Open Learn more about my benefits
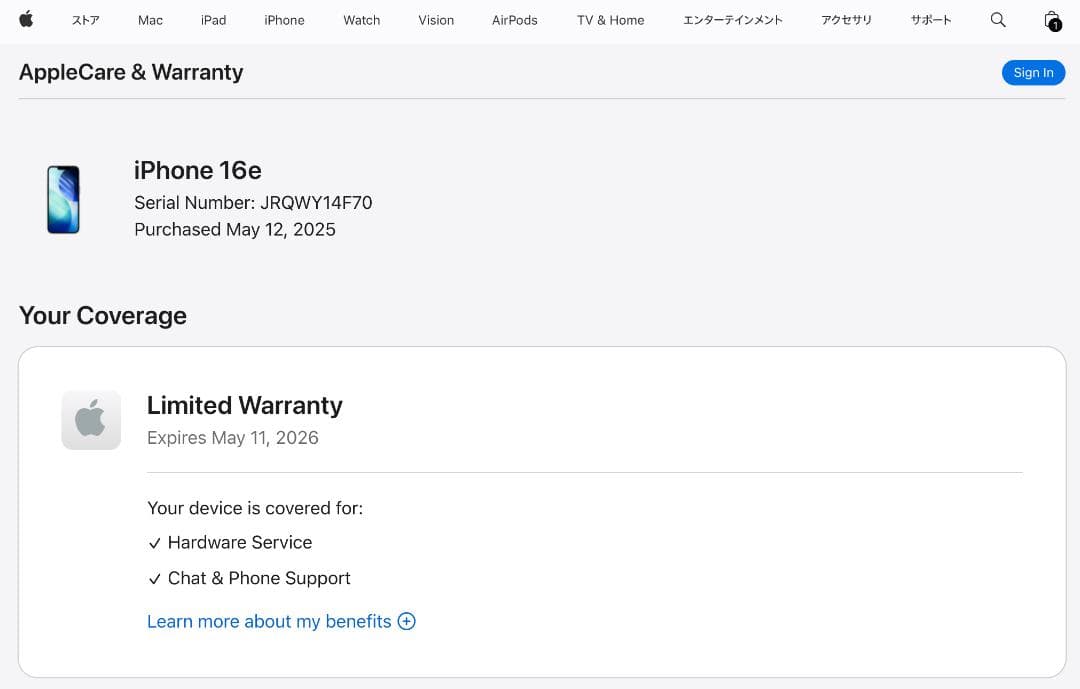The height and width of the screenshot is (689, 1080). click(269, 621)
